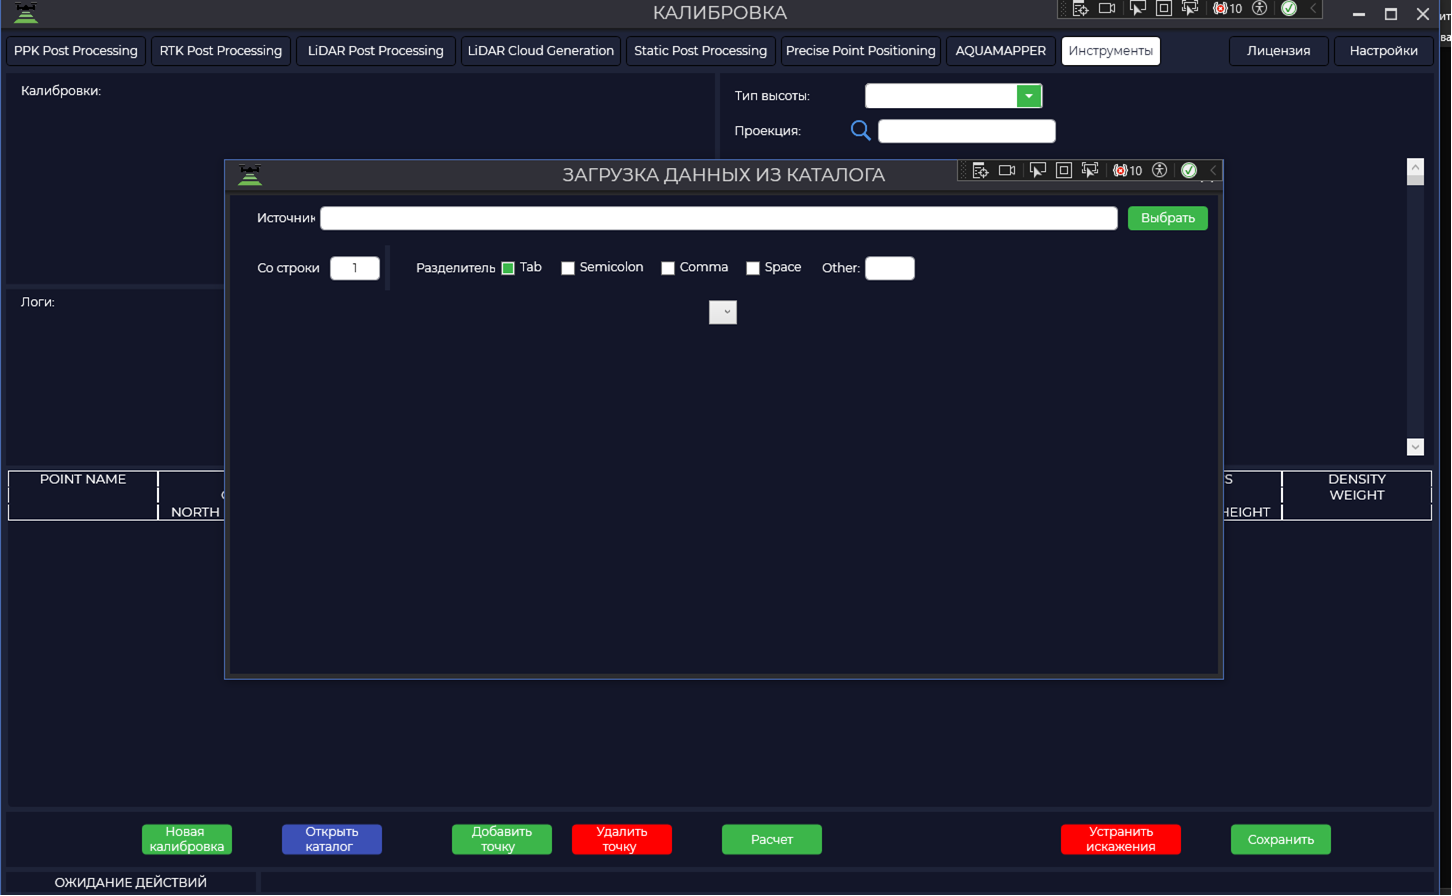Screen dimensions: 1452x896
Task: Click the Источник path input field
Action: pyautogui.click(x=719, y=218)
